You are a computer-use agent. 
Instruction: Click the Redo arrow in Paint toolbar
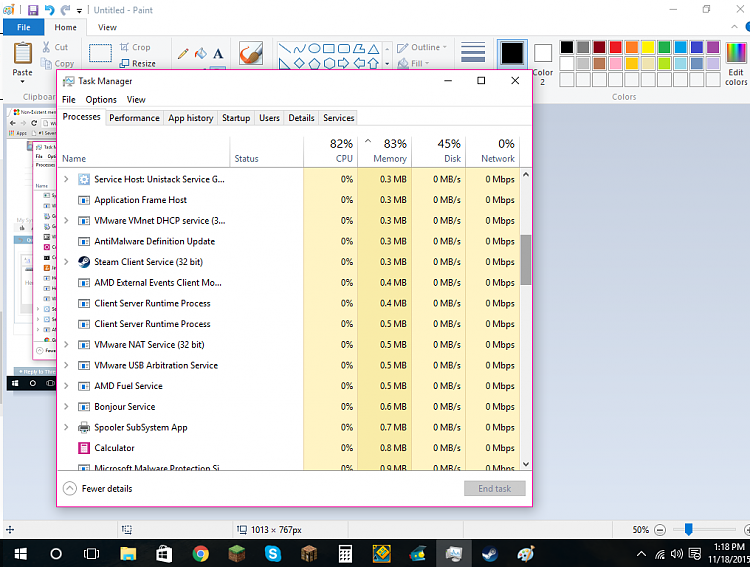pos(66,10)
